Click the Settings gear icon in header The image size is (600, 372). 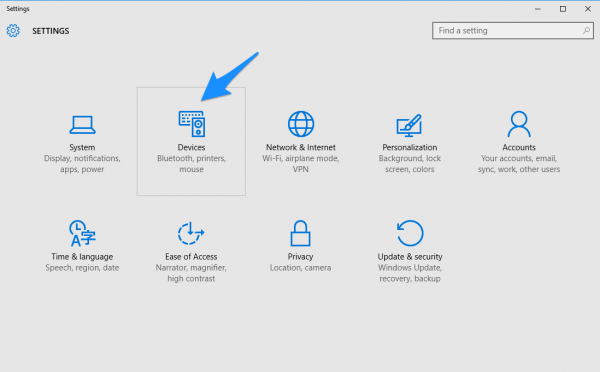tap(13, 31)
